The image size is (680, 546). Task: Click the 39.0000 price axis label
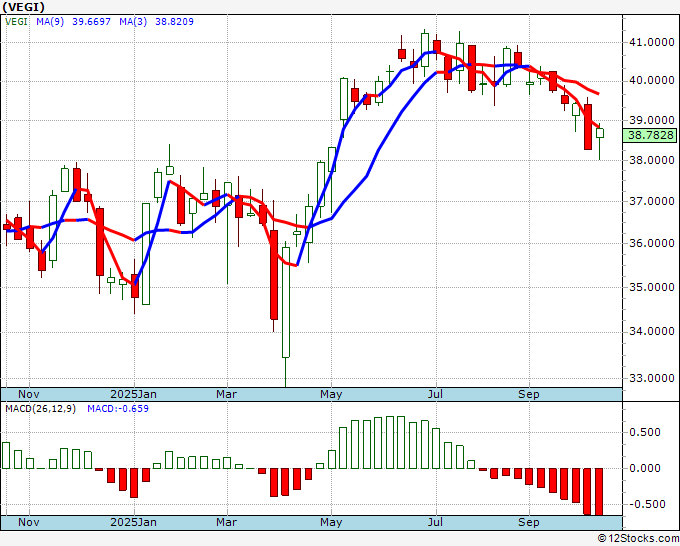tap(651, 120)
